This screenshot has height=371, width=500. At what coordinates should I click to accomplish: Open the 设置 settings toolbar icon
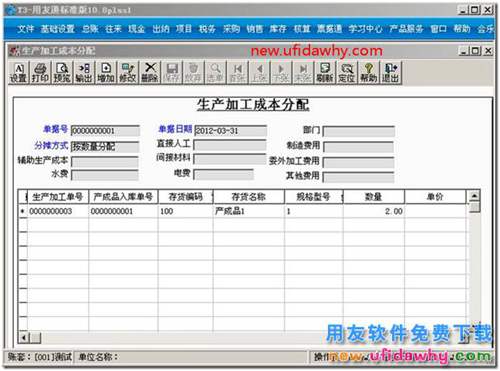pyautogui.click(x=18, y=72)
